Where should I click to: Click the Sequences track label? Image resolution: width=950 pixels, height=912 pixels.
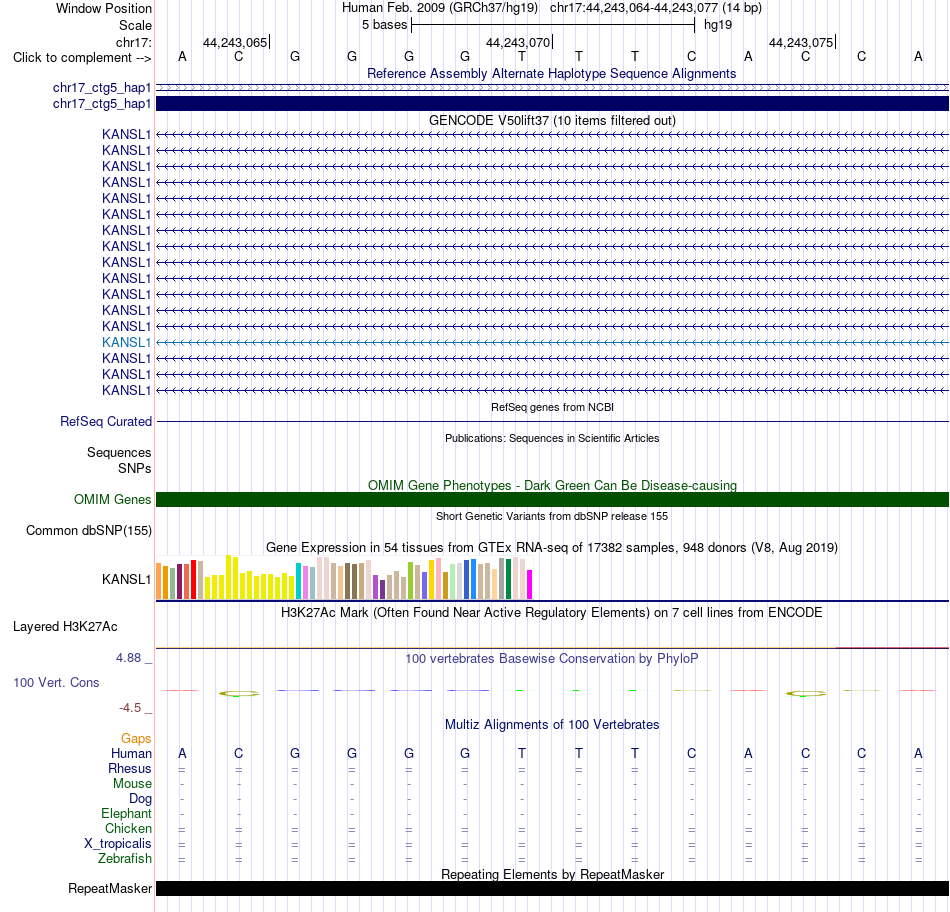pyautogui.click(x=119, y=453)
